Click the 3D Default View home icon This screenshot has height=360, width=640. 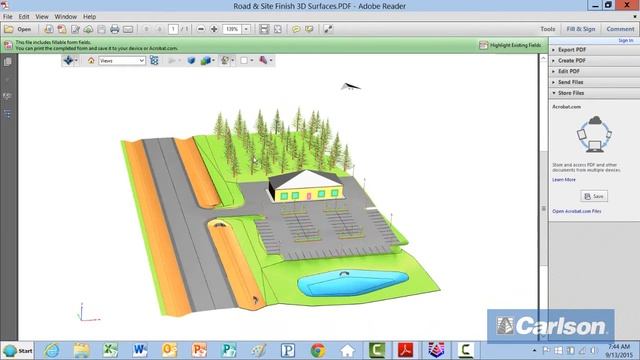pyautogui.click(x=91, y=60)
